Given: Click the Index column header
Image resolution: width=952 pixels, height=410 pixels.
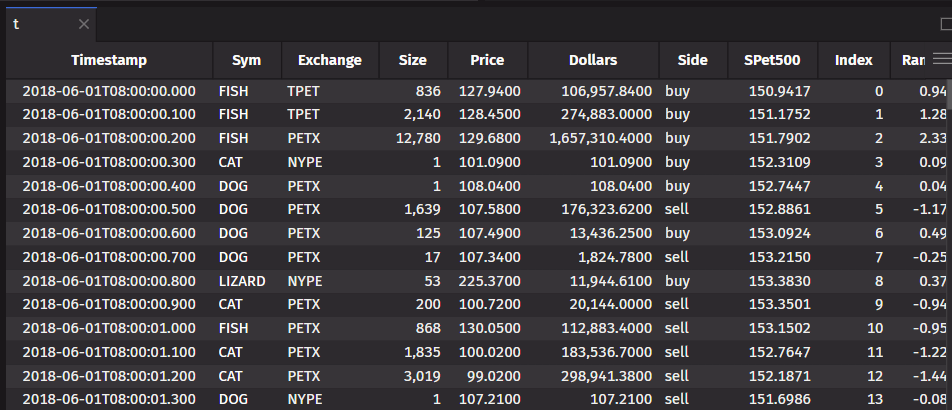Looking at the screenshot, I should click(853, 60).
